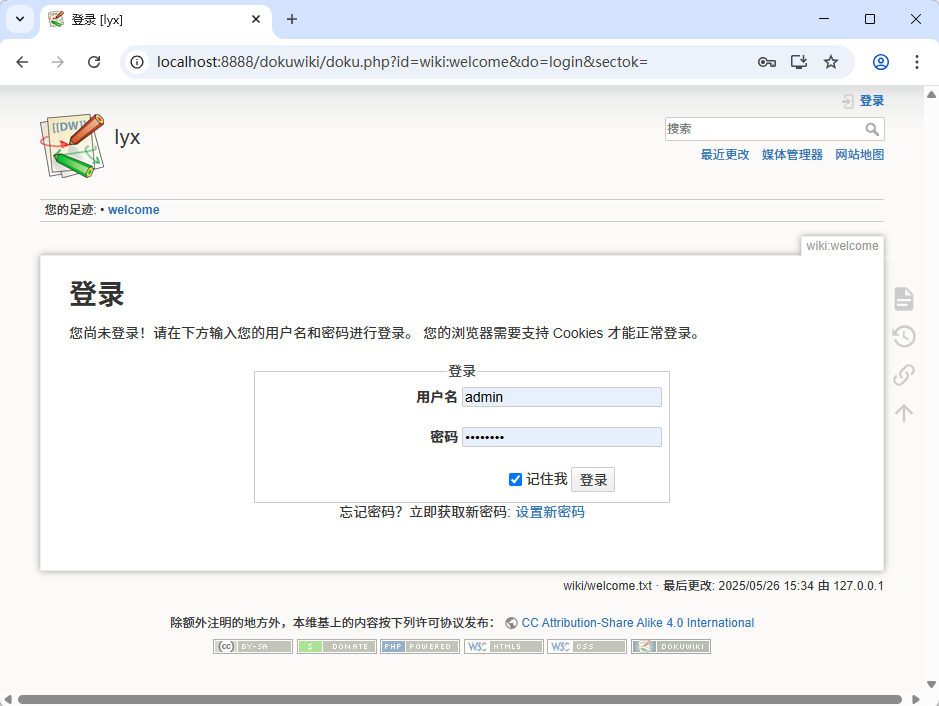Close the 登录 [lyx] tab
Image resolution: width=939 pixels, height=706 pixels.
[256, 19]
